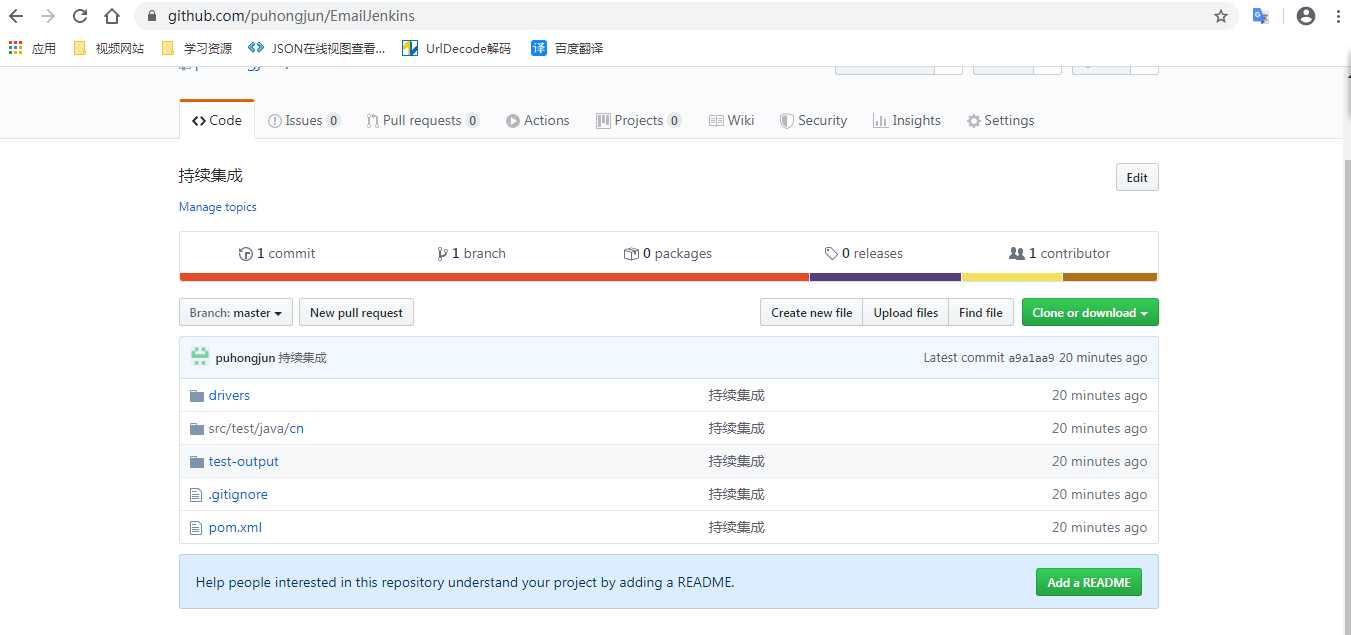Screen dimensions: 1351x635
Task: Click the New pull request button
Action: pos(356,313)
